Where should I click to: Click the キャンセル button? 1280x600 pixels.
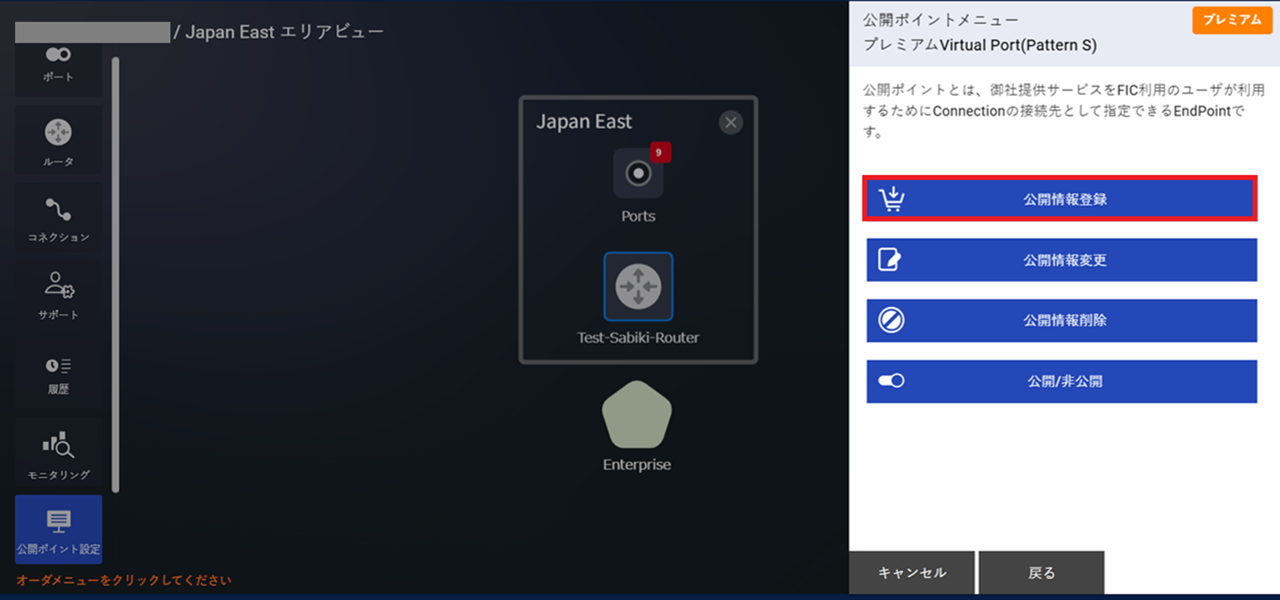912,572
